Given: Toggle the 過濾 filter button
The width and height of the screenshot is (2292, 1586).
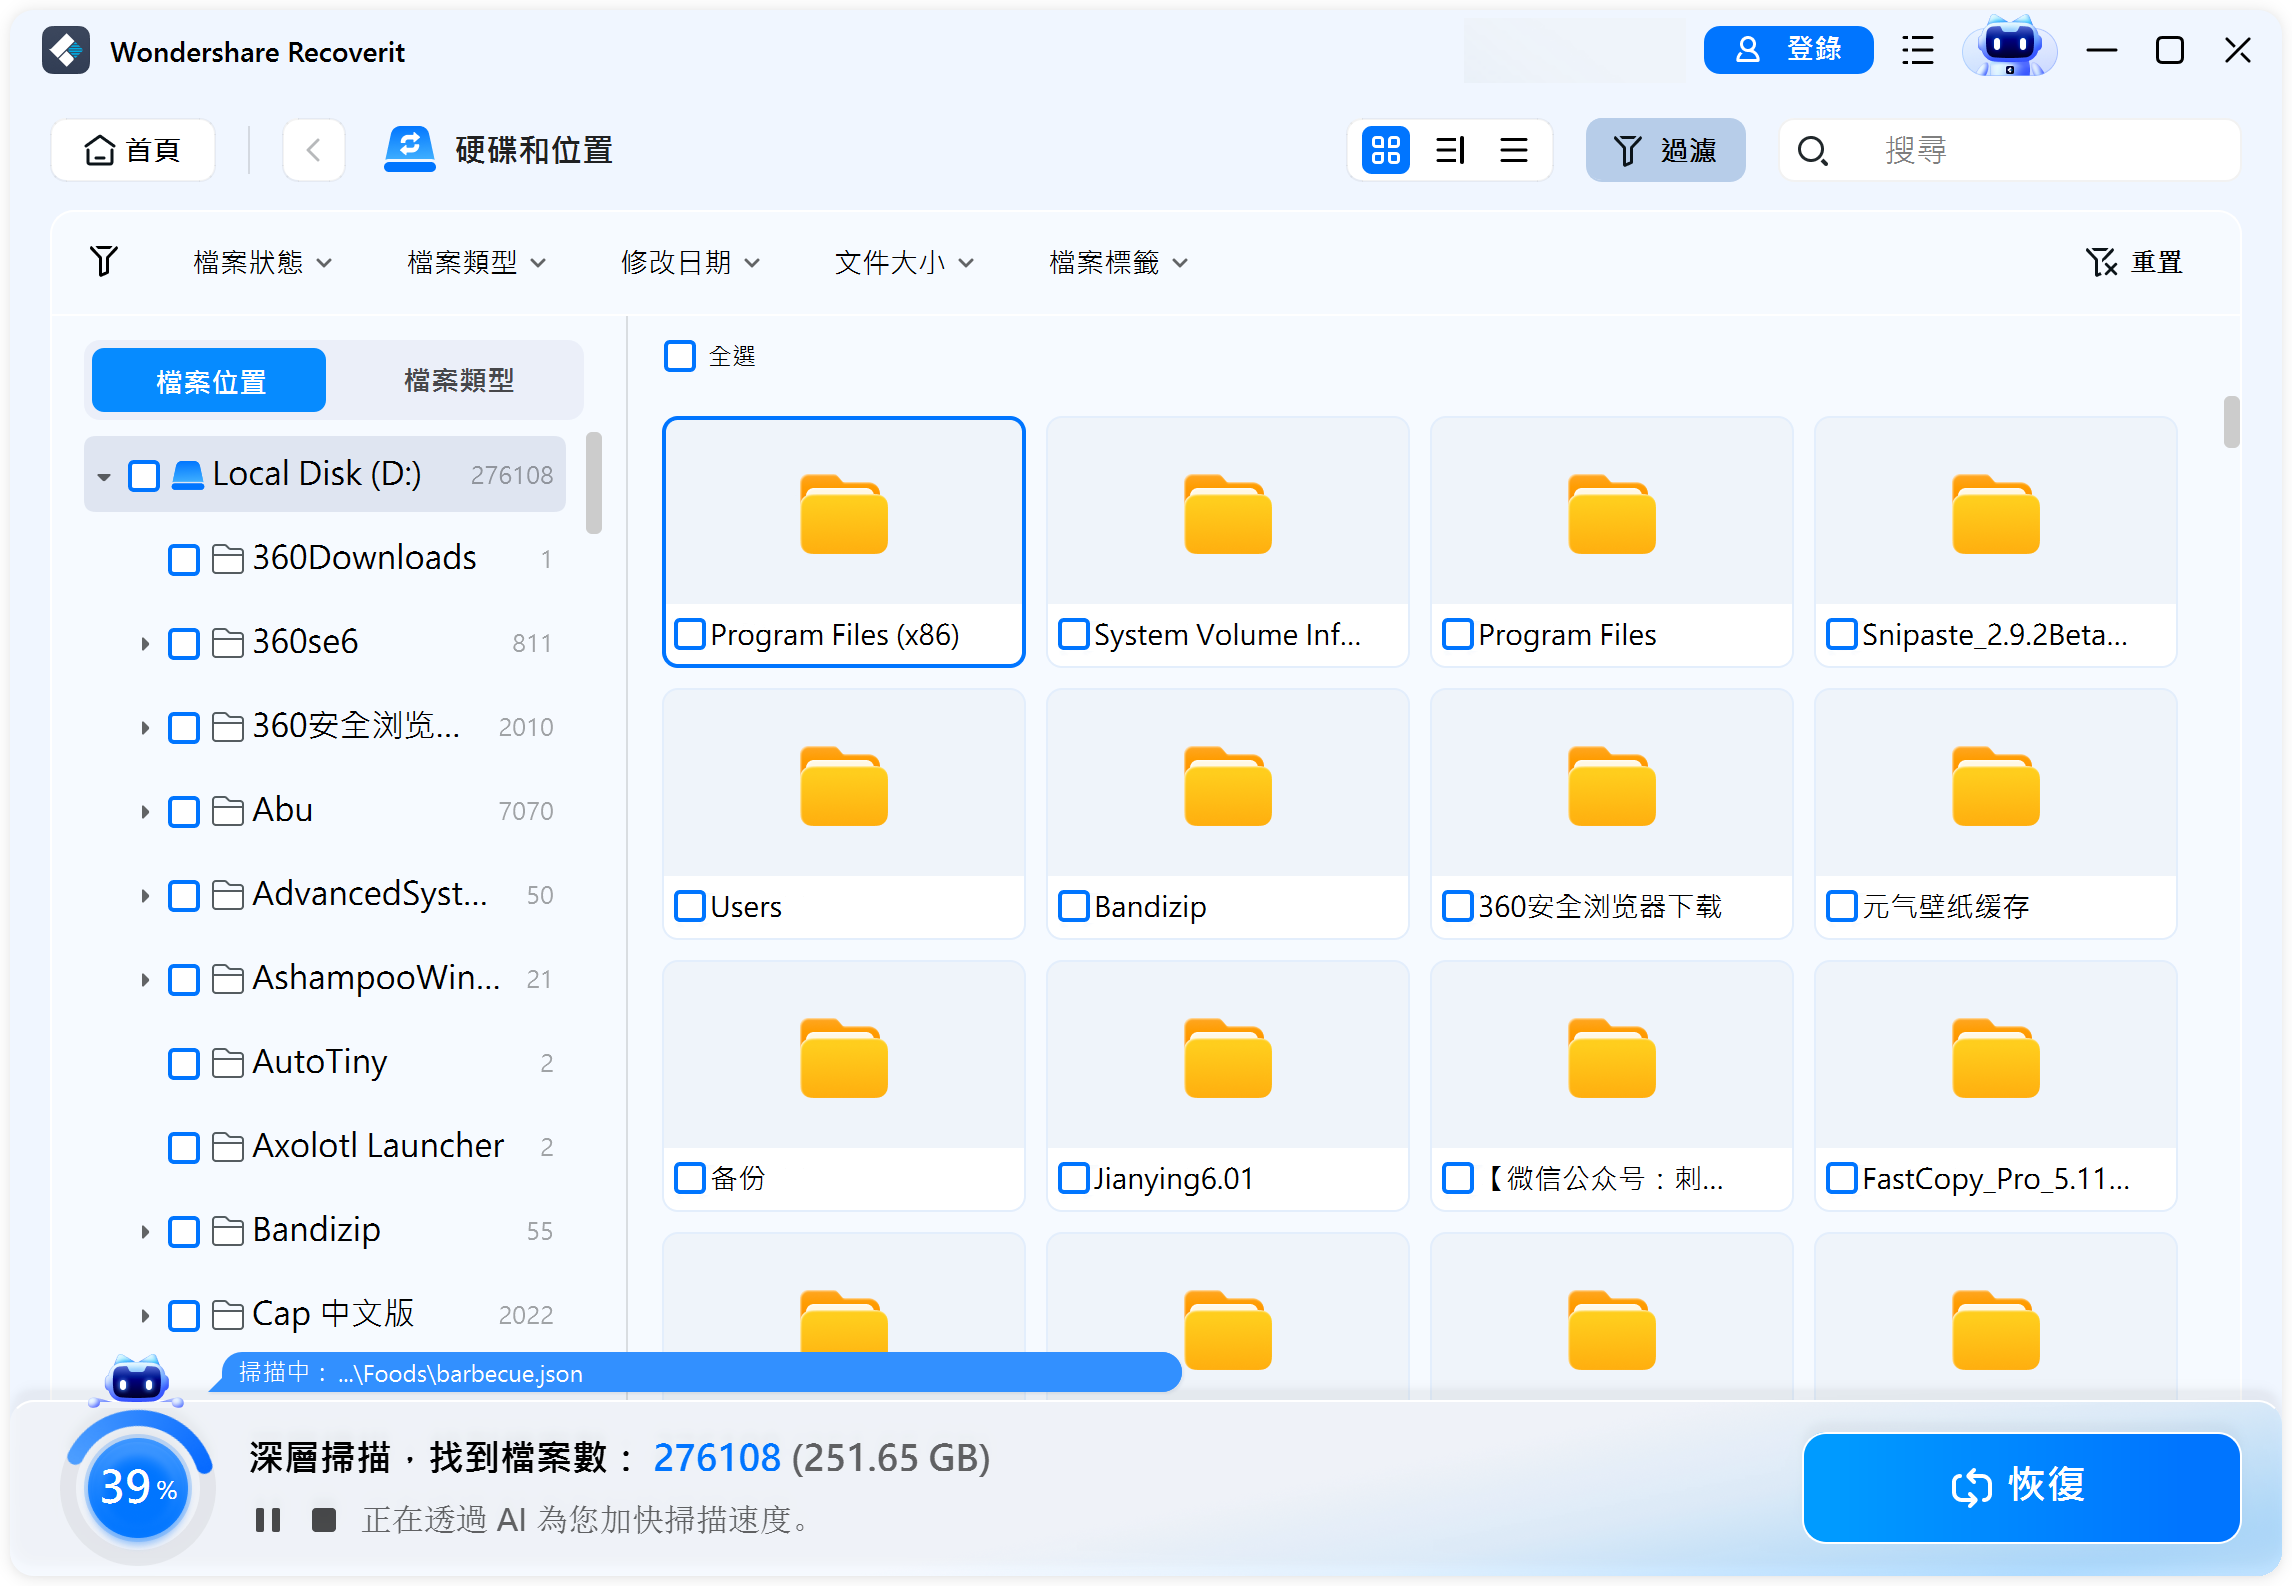Looking at the screenshot, I should click(x=1665, y=150).
